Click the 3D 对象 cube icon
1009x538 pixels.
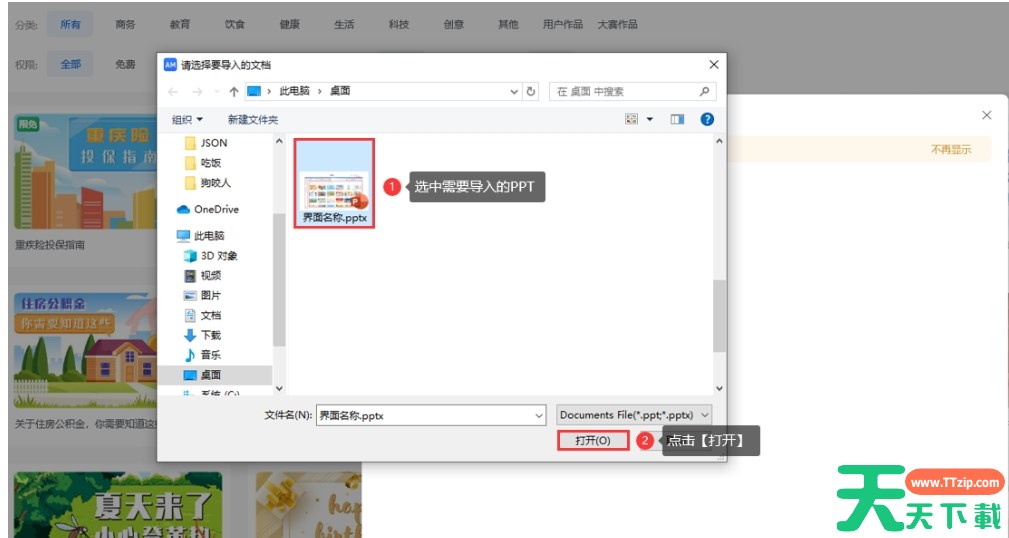[190, 255]
